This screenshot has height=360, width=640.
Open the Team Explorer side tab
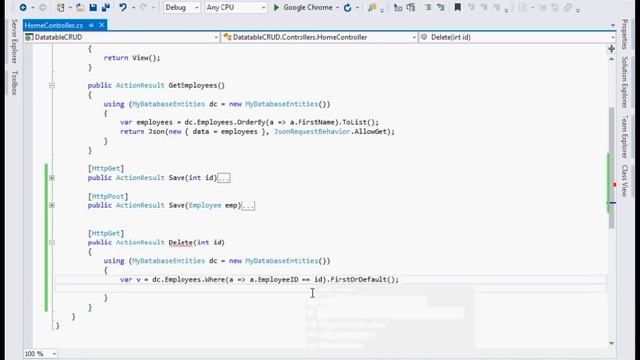[624, 136]
